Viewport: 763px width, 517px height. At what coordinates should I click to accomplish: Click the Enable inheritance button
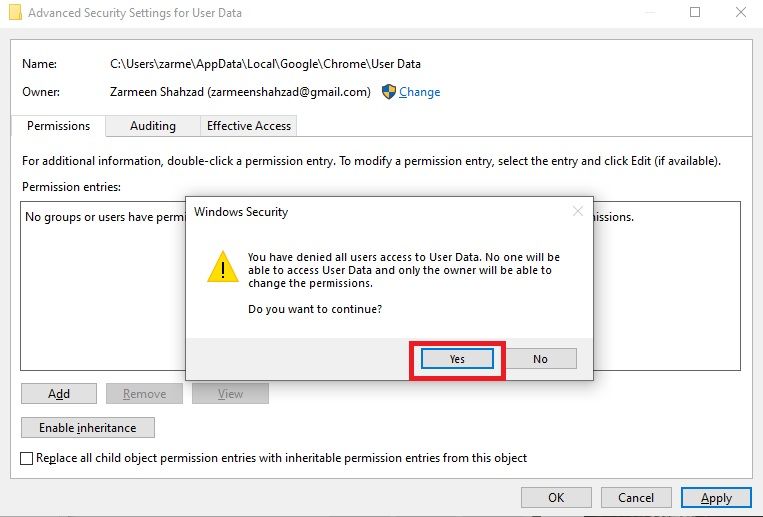[88, 428]
